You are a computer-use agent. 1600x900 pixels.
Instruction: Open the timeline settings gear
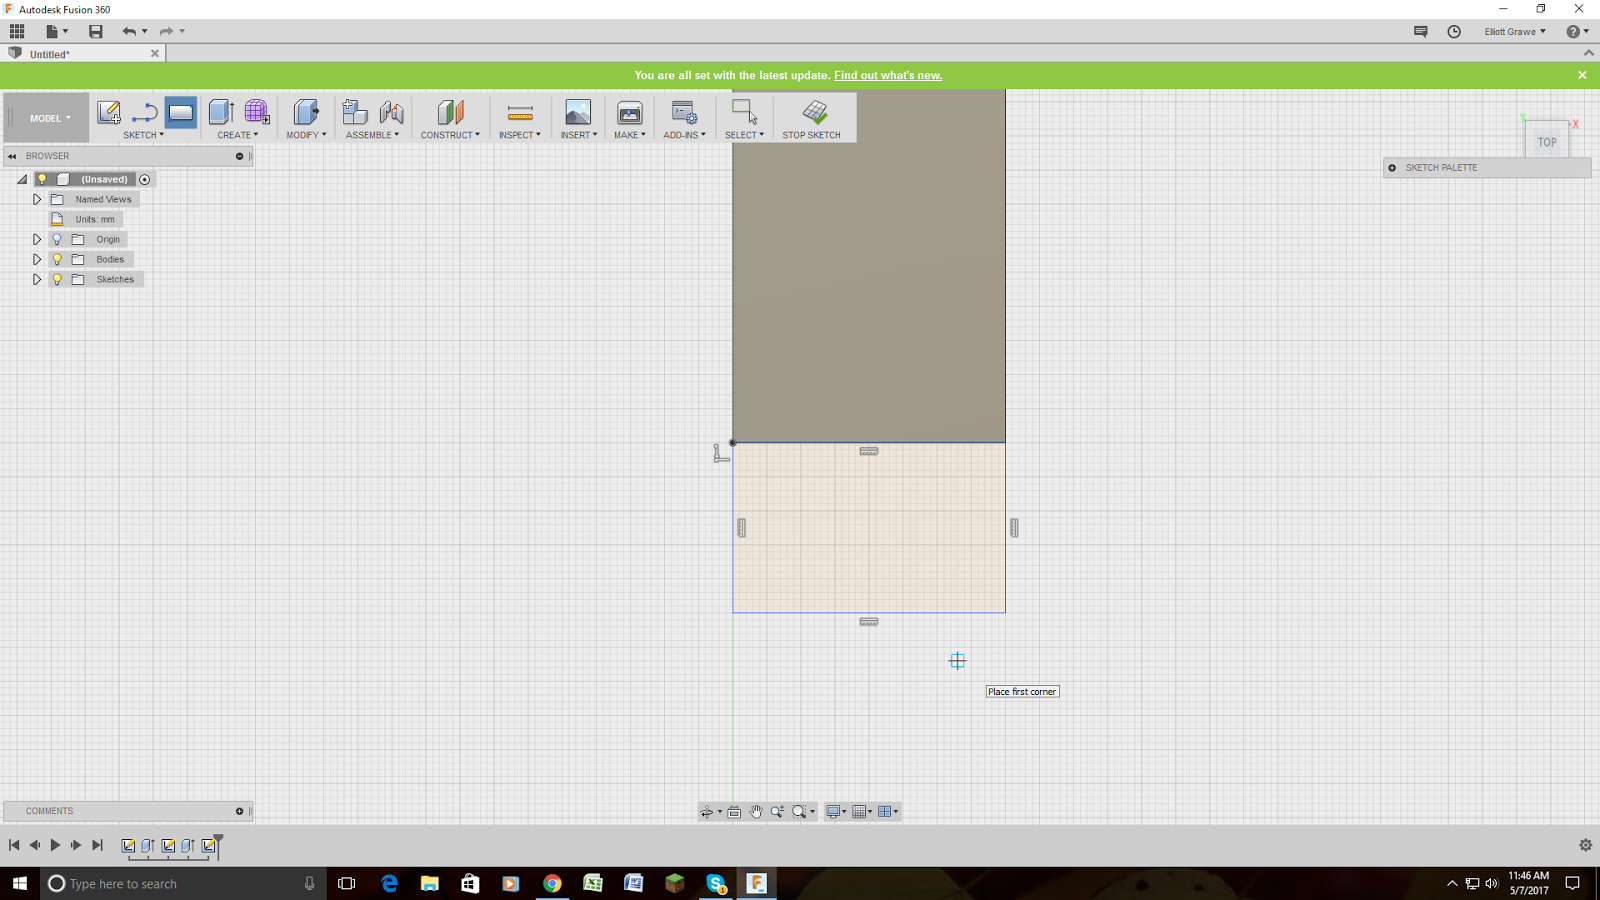click(1585, 845)
